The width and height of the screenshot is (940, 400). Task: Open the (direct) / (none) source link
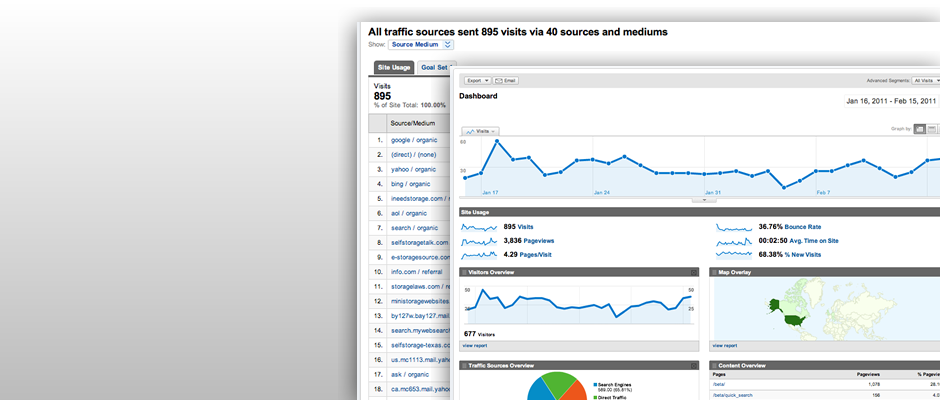[413, 155]
